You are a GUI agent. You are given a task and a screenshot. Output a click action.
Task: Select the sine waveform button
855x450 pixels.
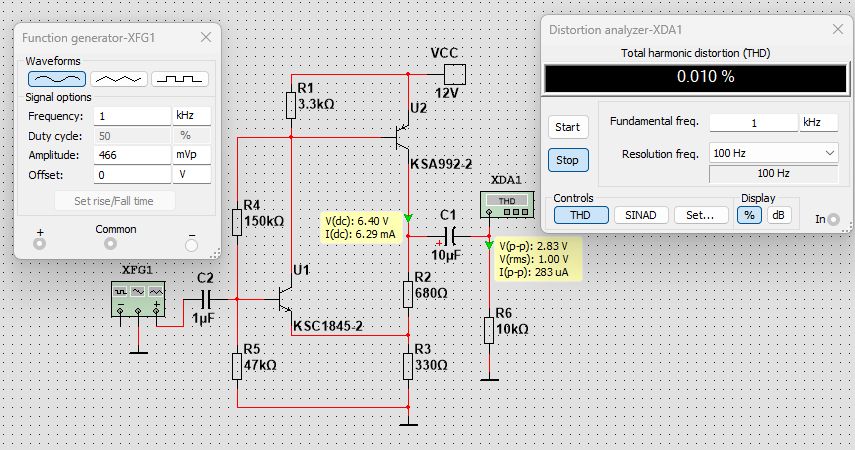[57, 79]
